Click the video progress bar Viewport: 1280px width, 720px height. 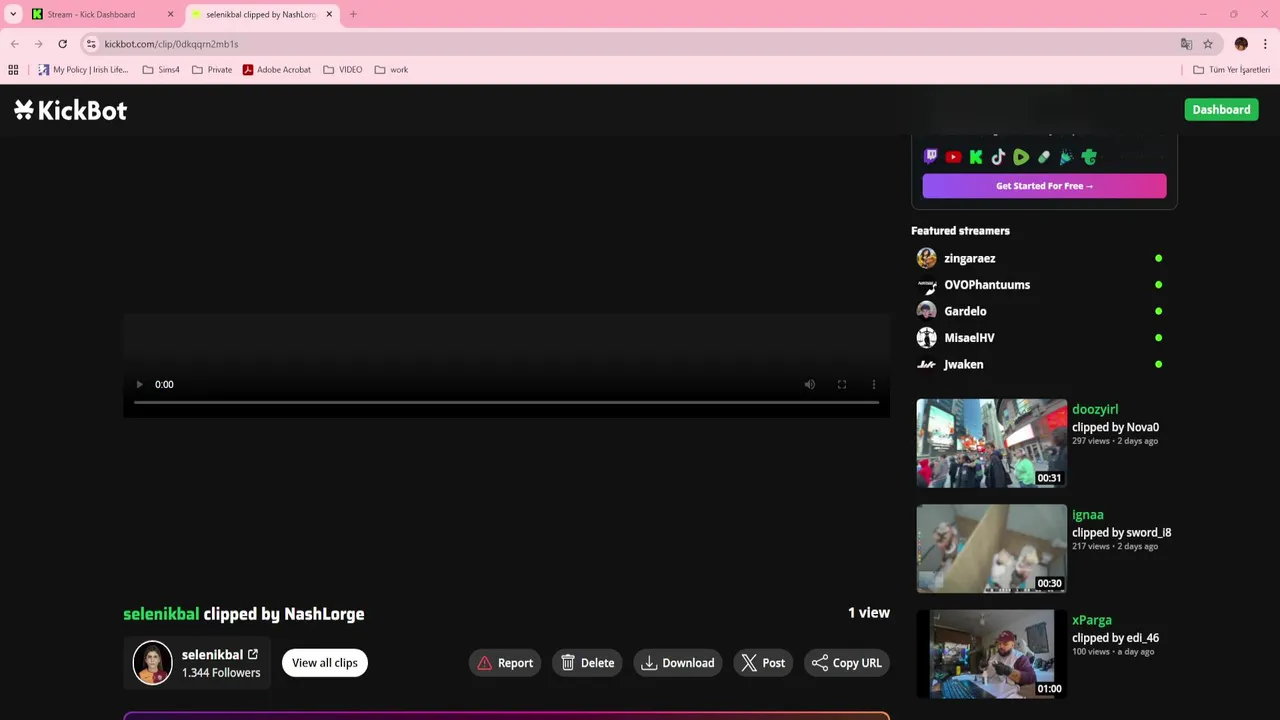tap(506, 402)
